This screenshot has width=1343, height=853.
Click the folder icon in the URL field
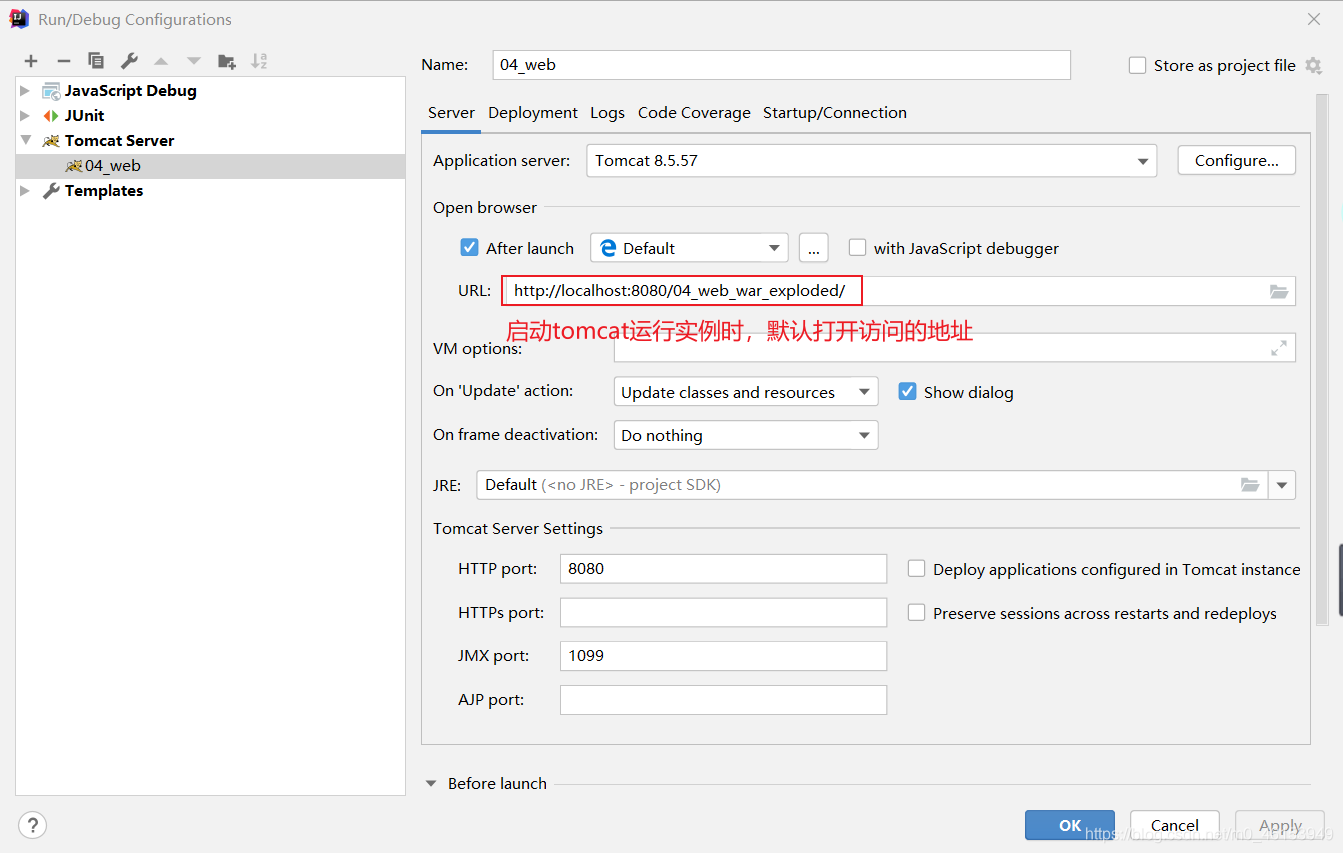pyautogui.click(x=1279, y=291)
